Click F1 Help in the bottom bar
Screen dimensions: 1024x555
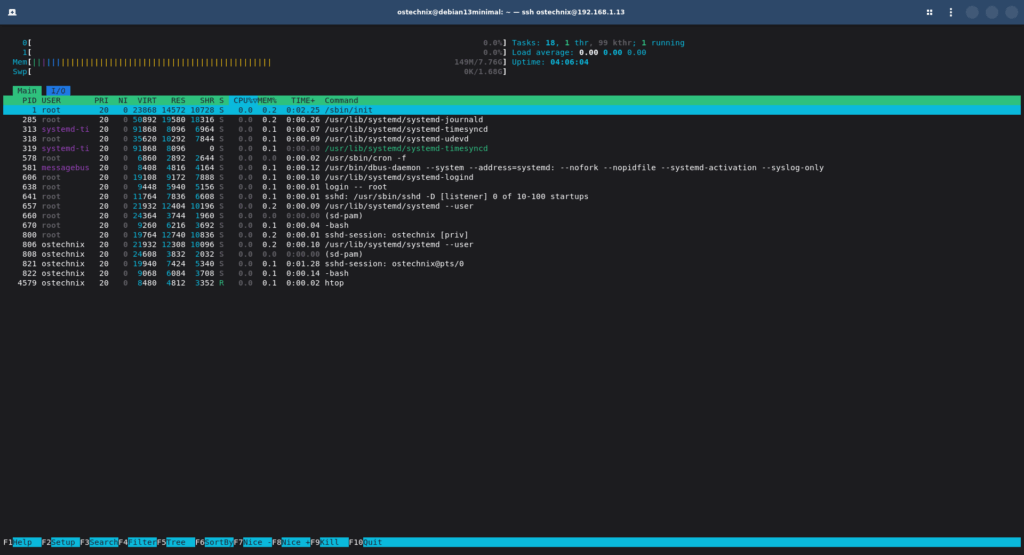pyautogui.click(x=22, y=542)
